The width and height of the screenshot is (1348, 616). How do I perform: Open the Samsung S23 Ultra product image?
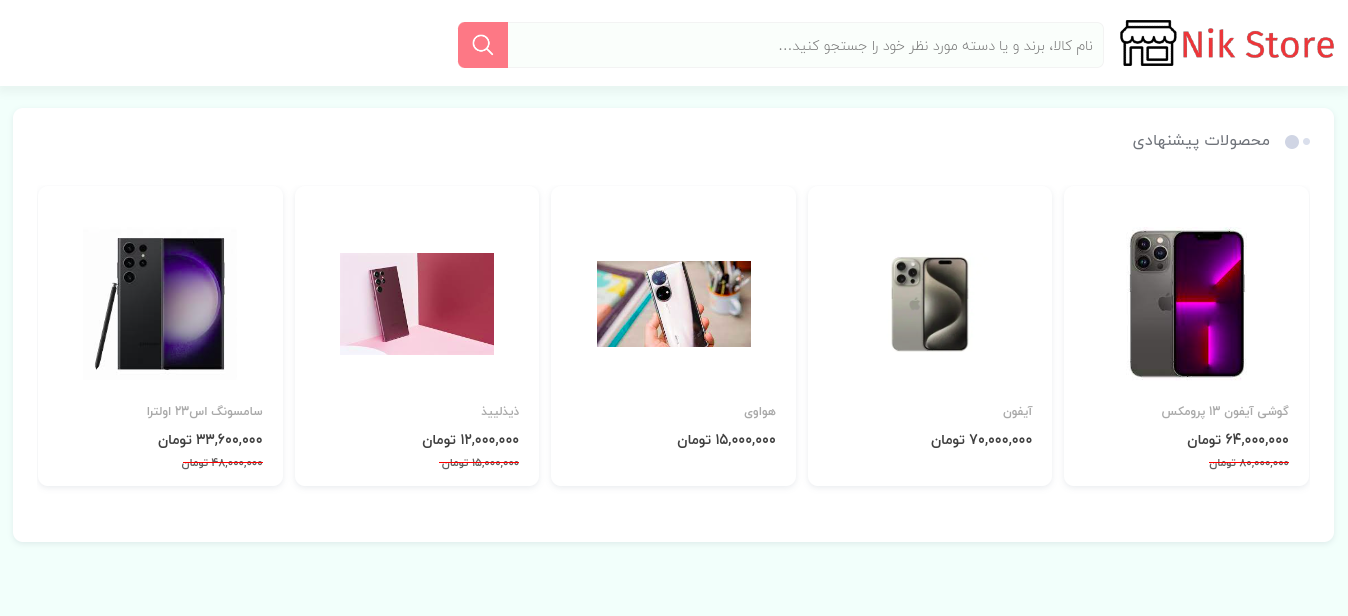coord(161,304)
